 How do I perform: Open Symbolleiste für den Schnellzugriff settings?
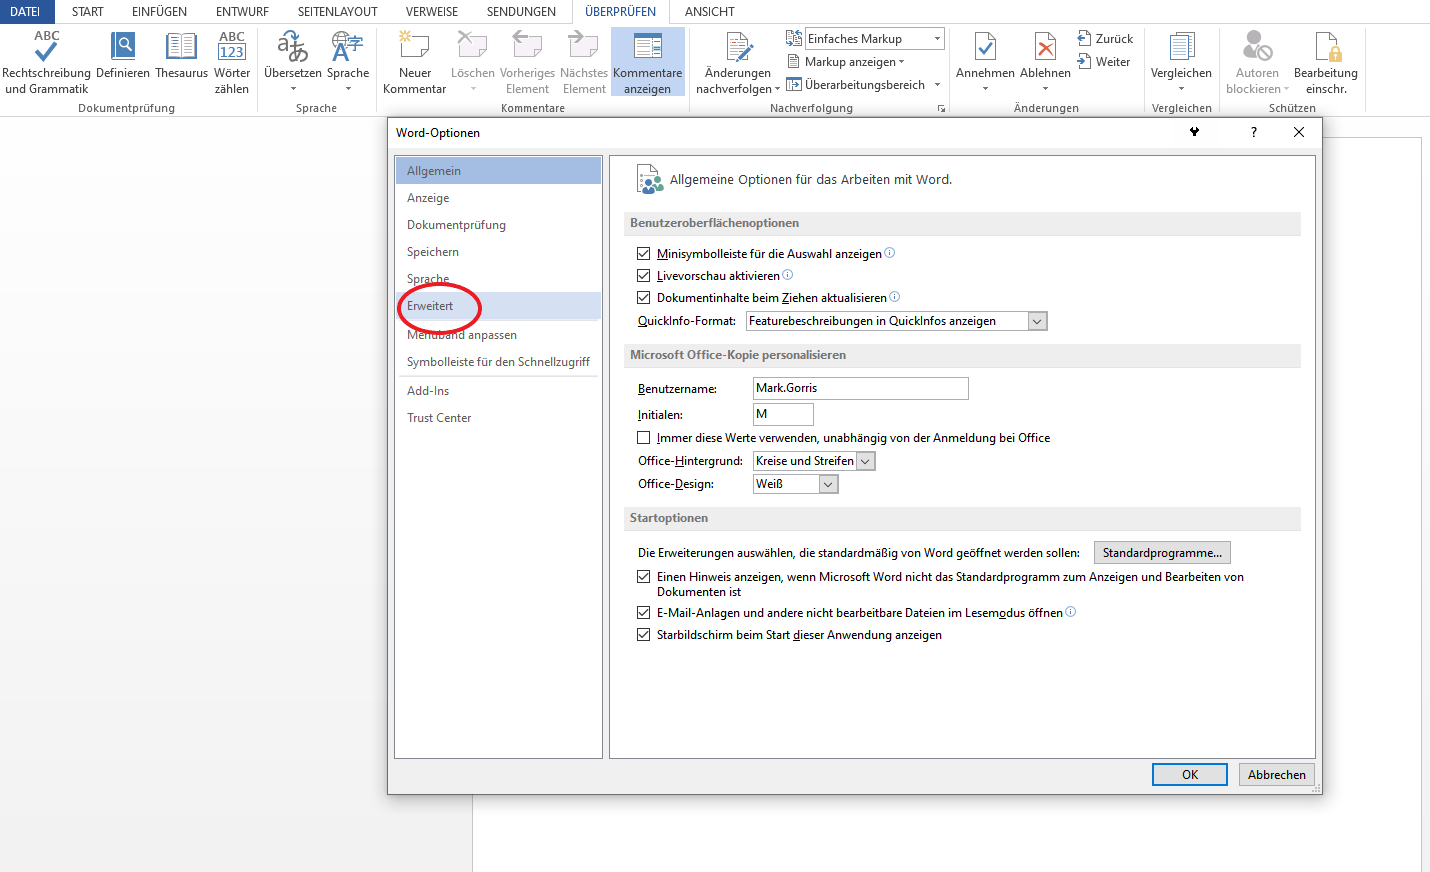pyautogui.click(x=498, y=362)
